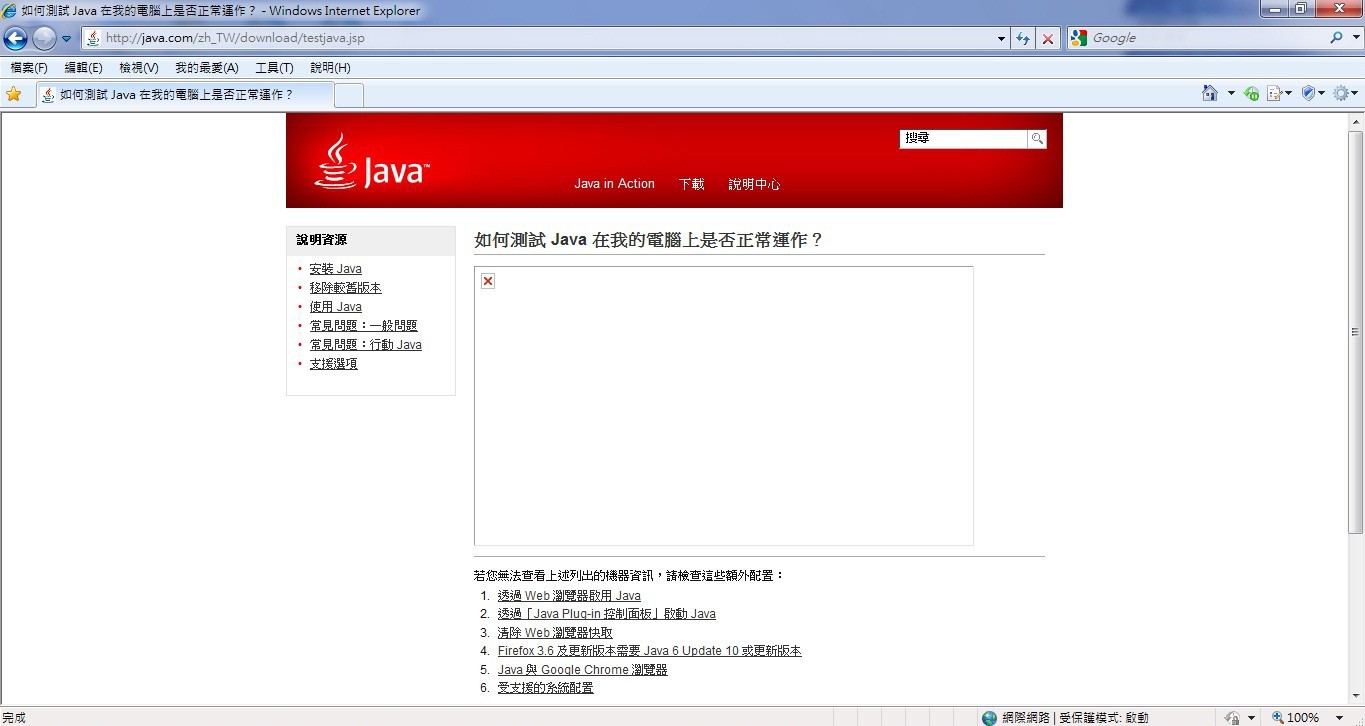Screen dimensions: 1365x726
Task: Click the Refresh page icon
Action: (1023, 39)
